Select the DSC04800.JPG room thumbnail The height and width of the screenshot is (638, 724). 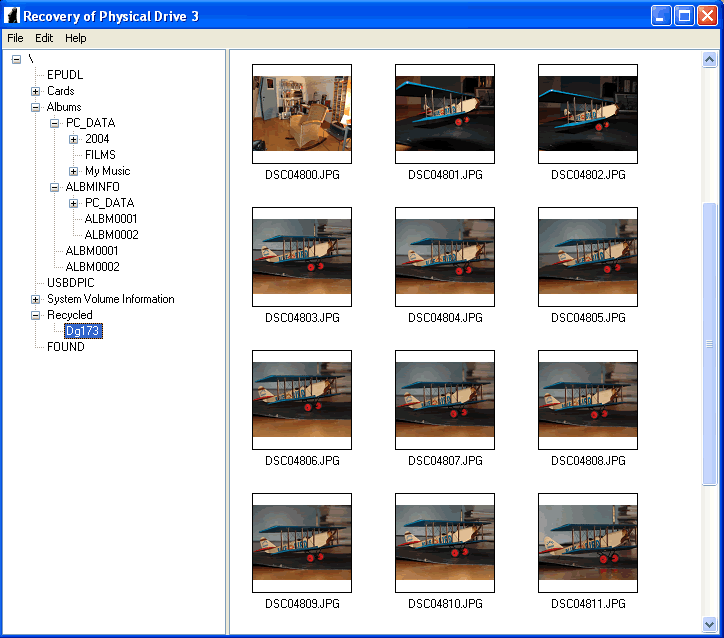(302, 114)
